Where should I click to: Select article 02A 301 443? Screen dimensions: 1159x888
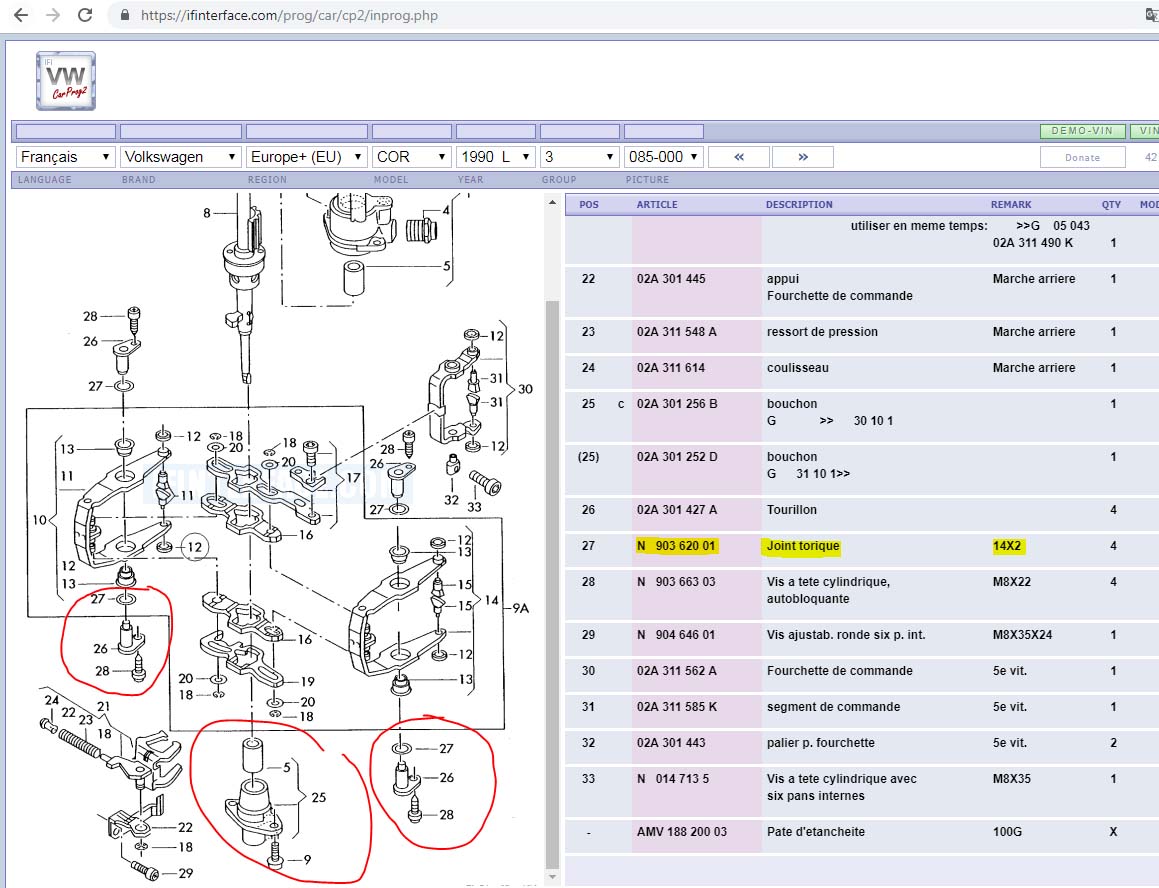(671, 742)
